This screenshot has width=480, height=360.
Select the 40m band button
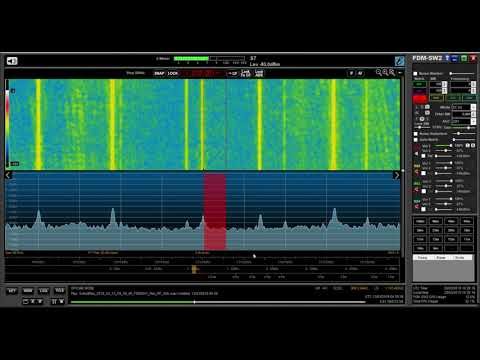467,221
